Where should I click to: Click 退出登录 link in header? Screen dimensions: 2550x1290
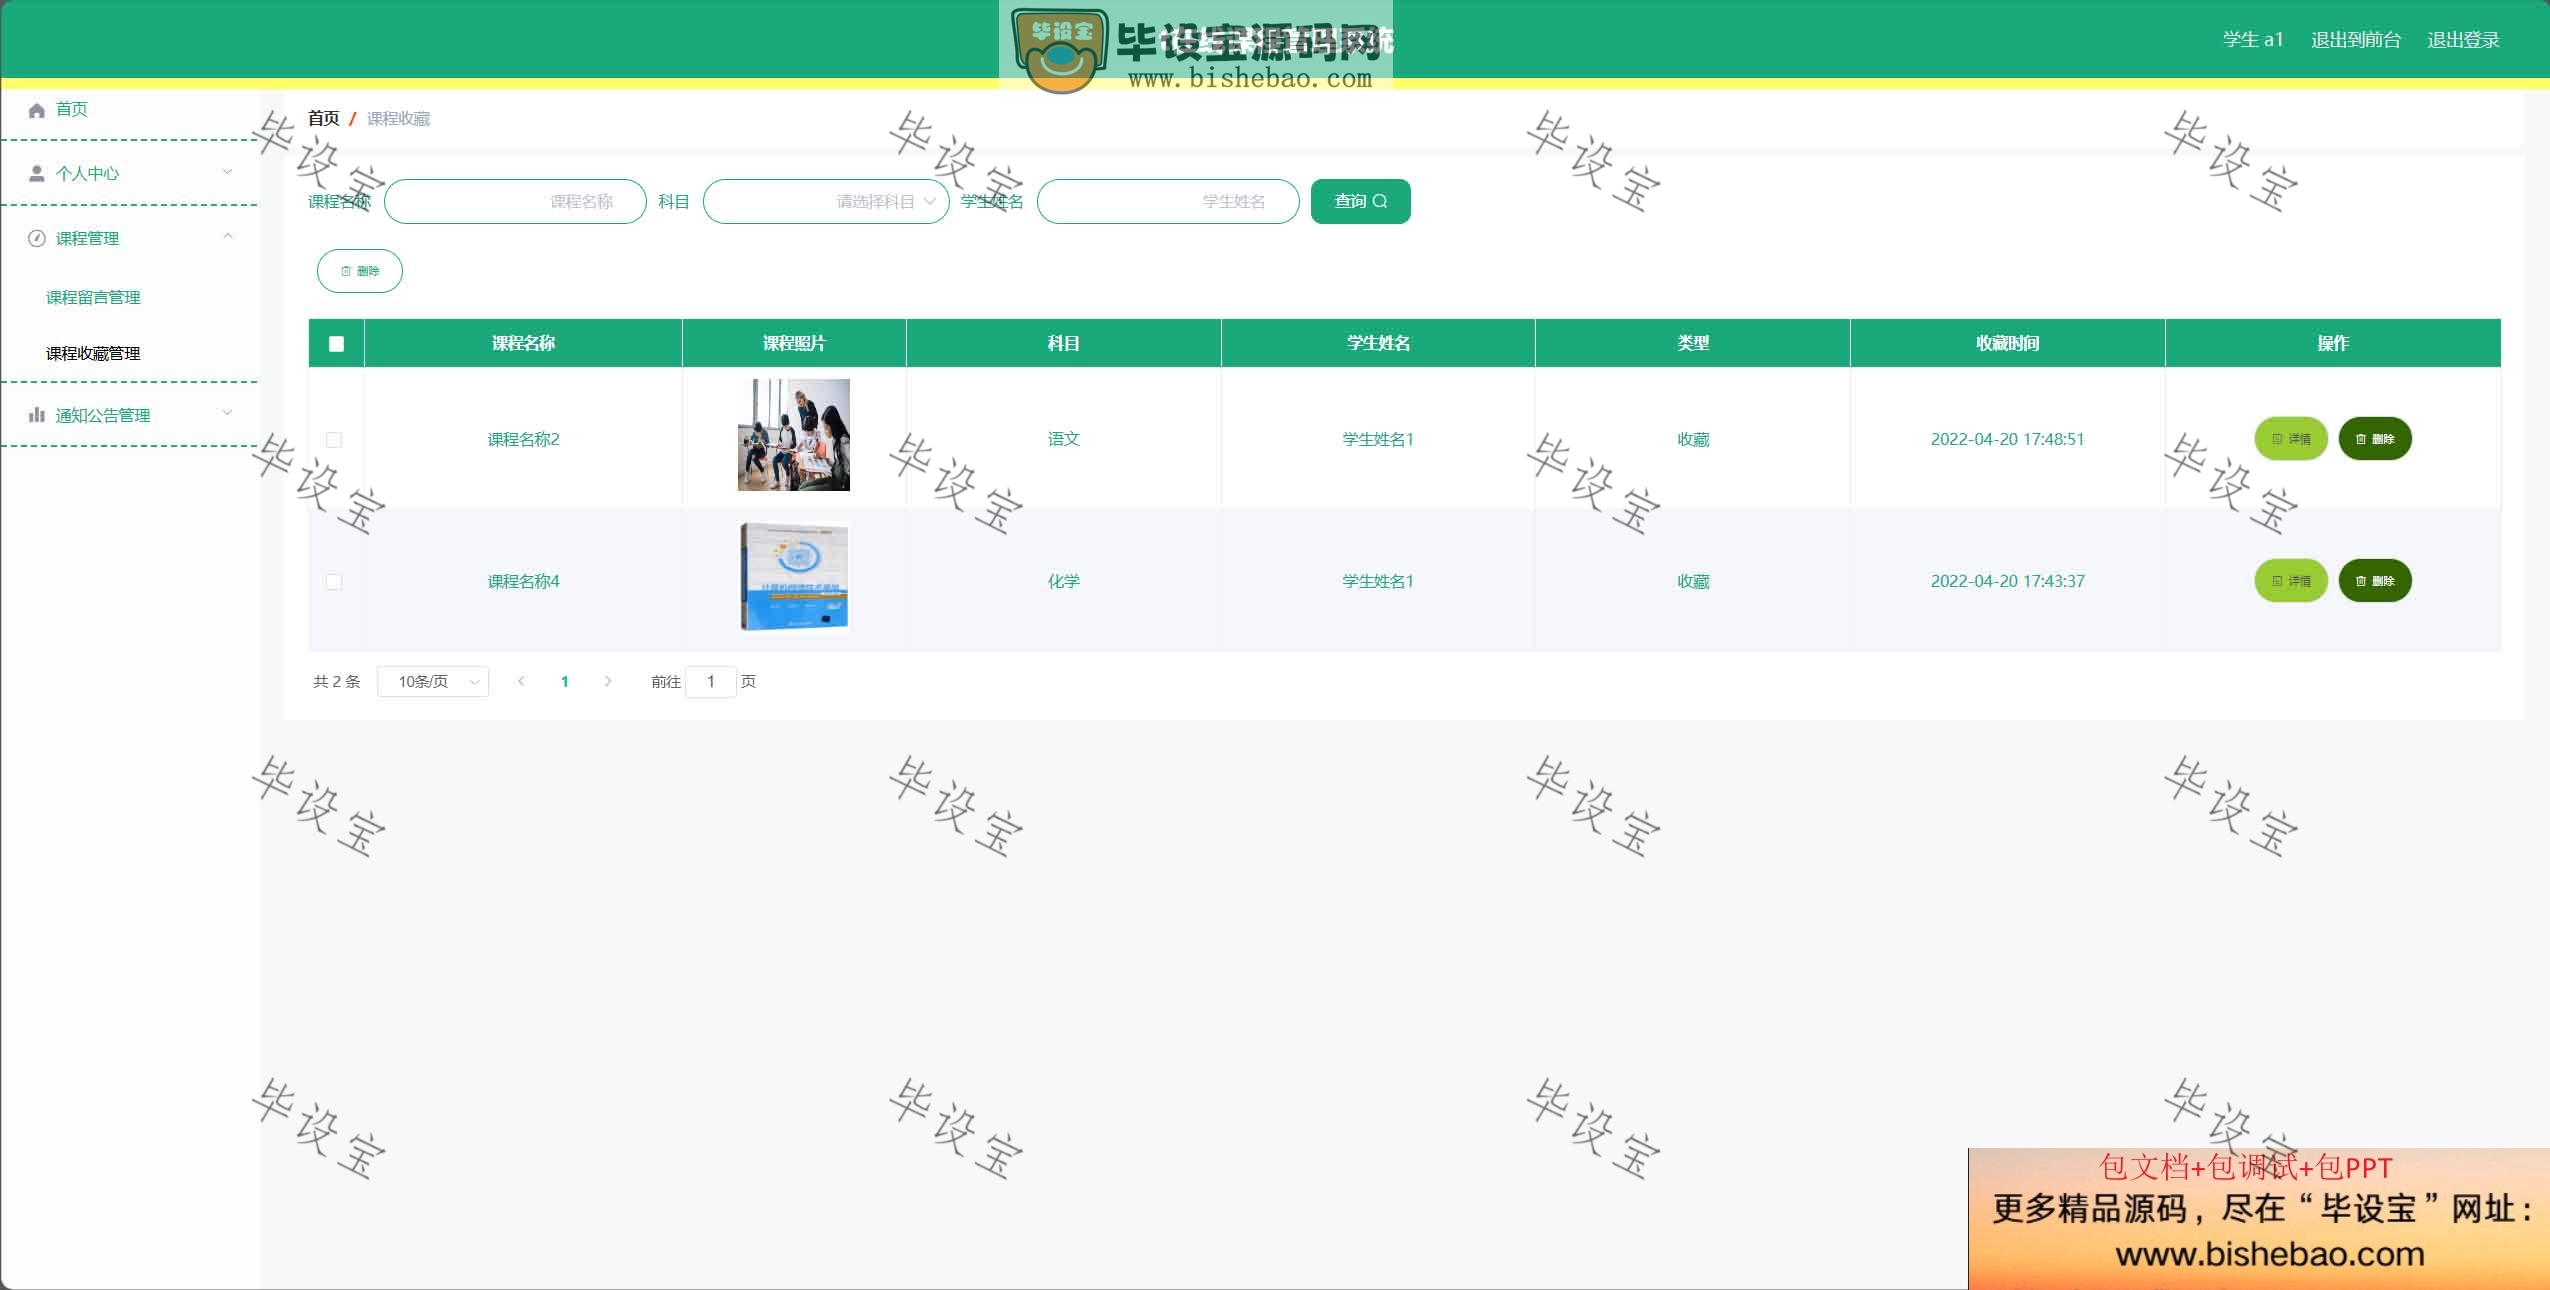[2463, 40]
